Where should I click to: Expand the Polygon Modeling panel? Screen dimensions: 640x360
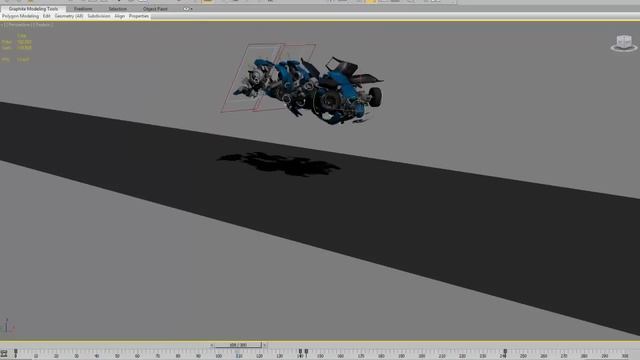(20, 16)
